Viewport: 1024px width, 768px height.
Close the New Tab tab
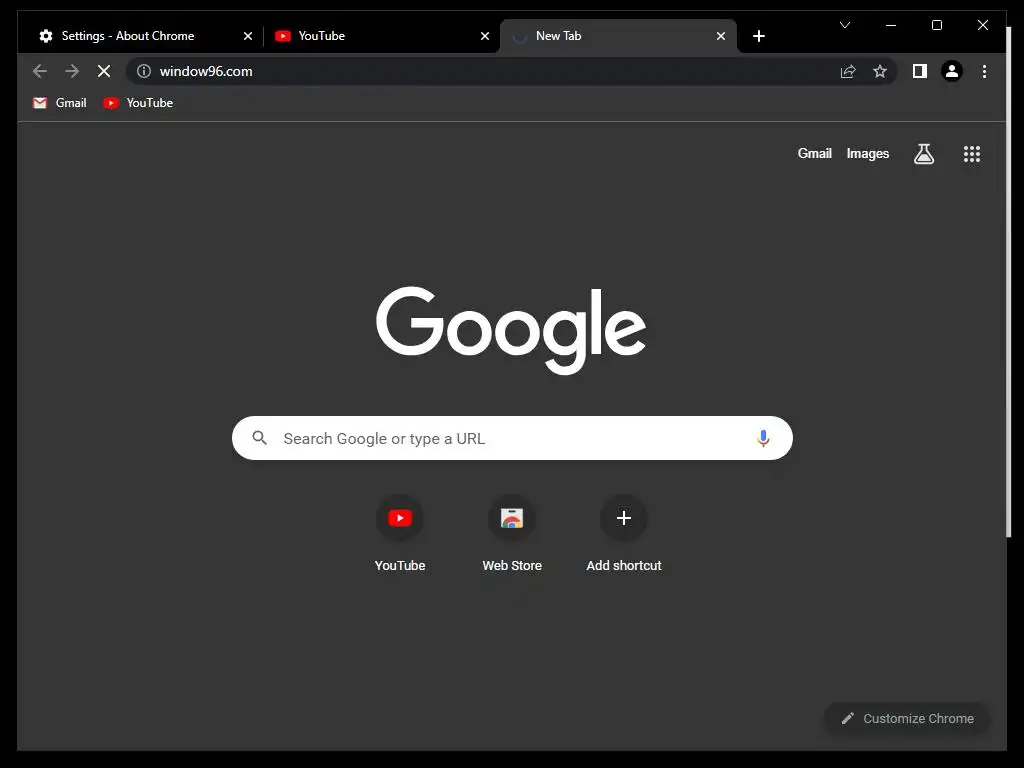point(720,36)
